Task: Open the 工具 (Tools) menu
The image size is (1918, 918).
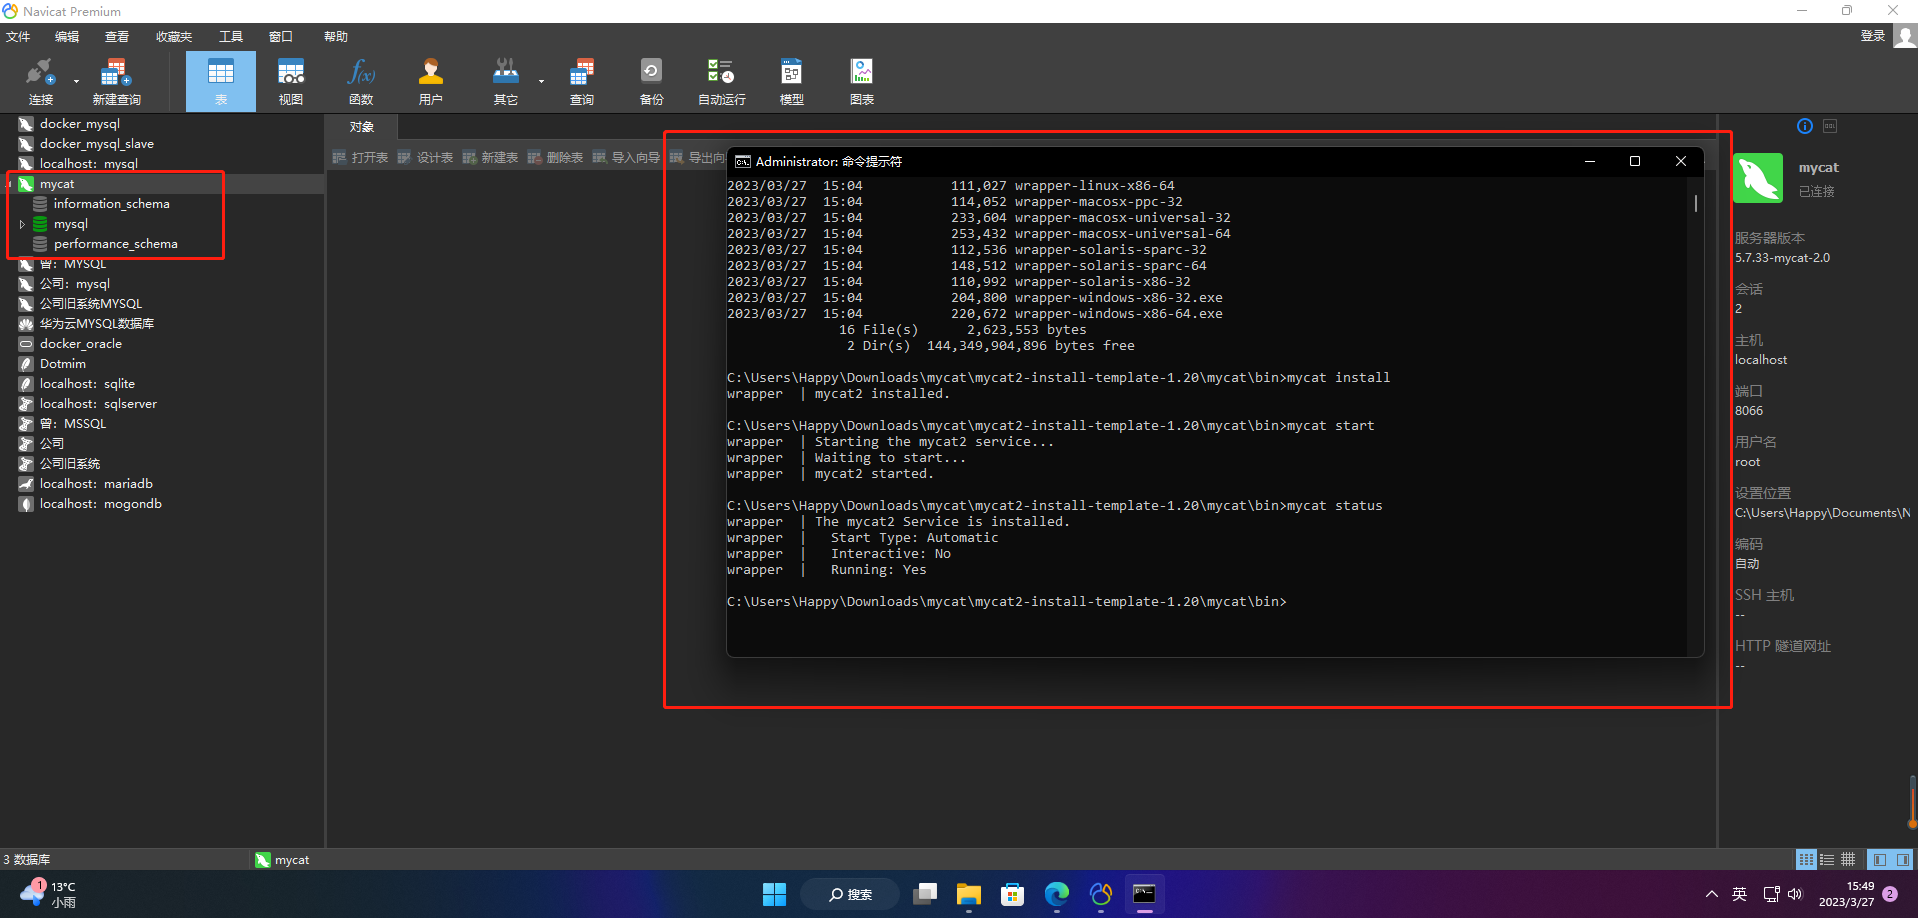Action: [231, 37]
